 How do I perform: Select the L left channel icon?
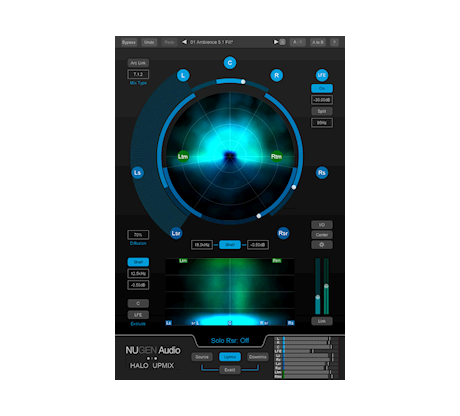183,75
